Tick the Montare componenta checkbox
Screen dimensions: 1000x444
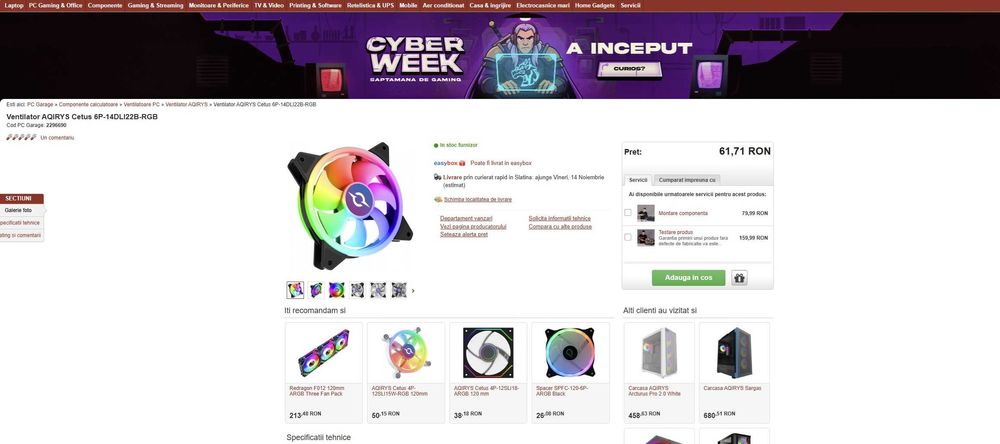coord(628,213)
